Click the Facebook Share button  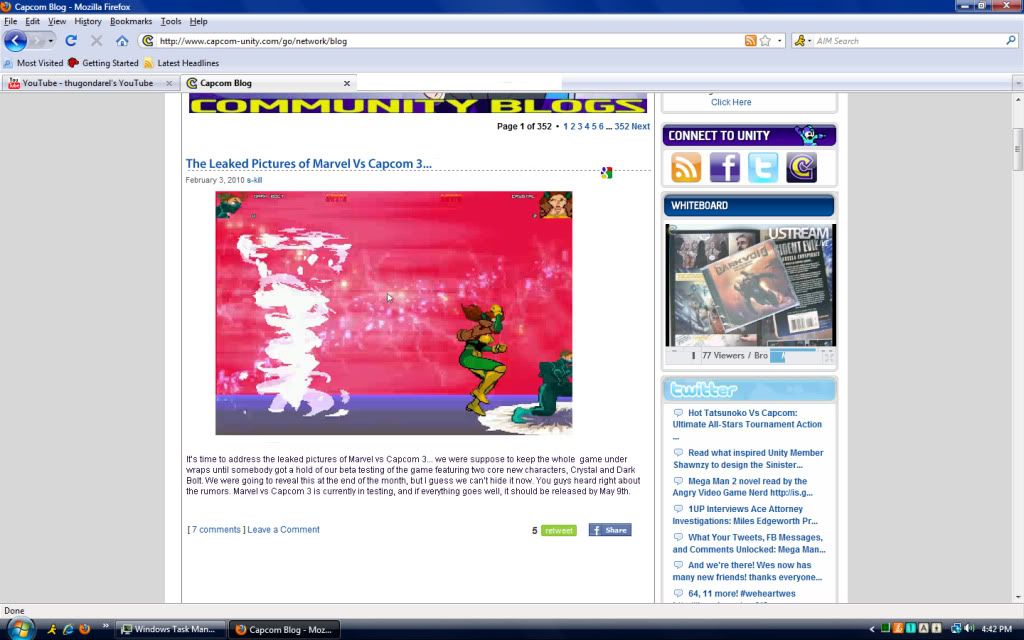[610, 530]
